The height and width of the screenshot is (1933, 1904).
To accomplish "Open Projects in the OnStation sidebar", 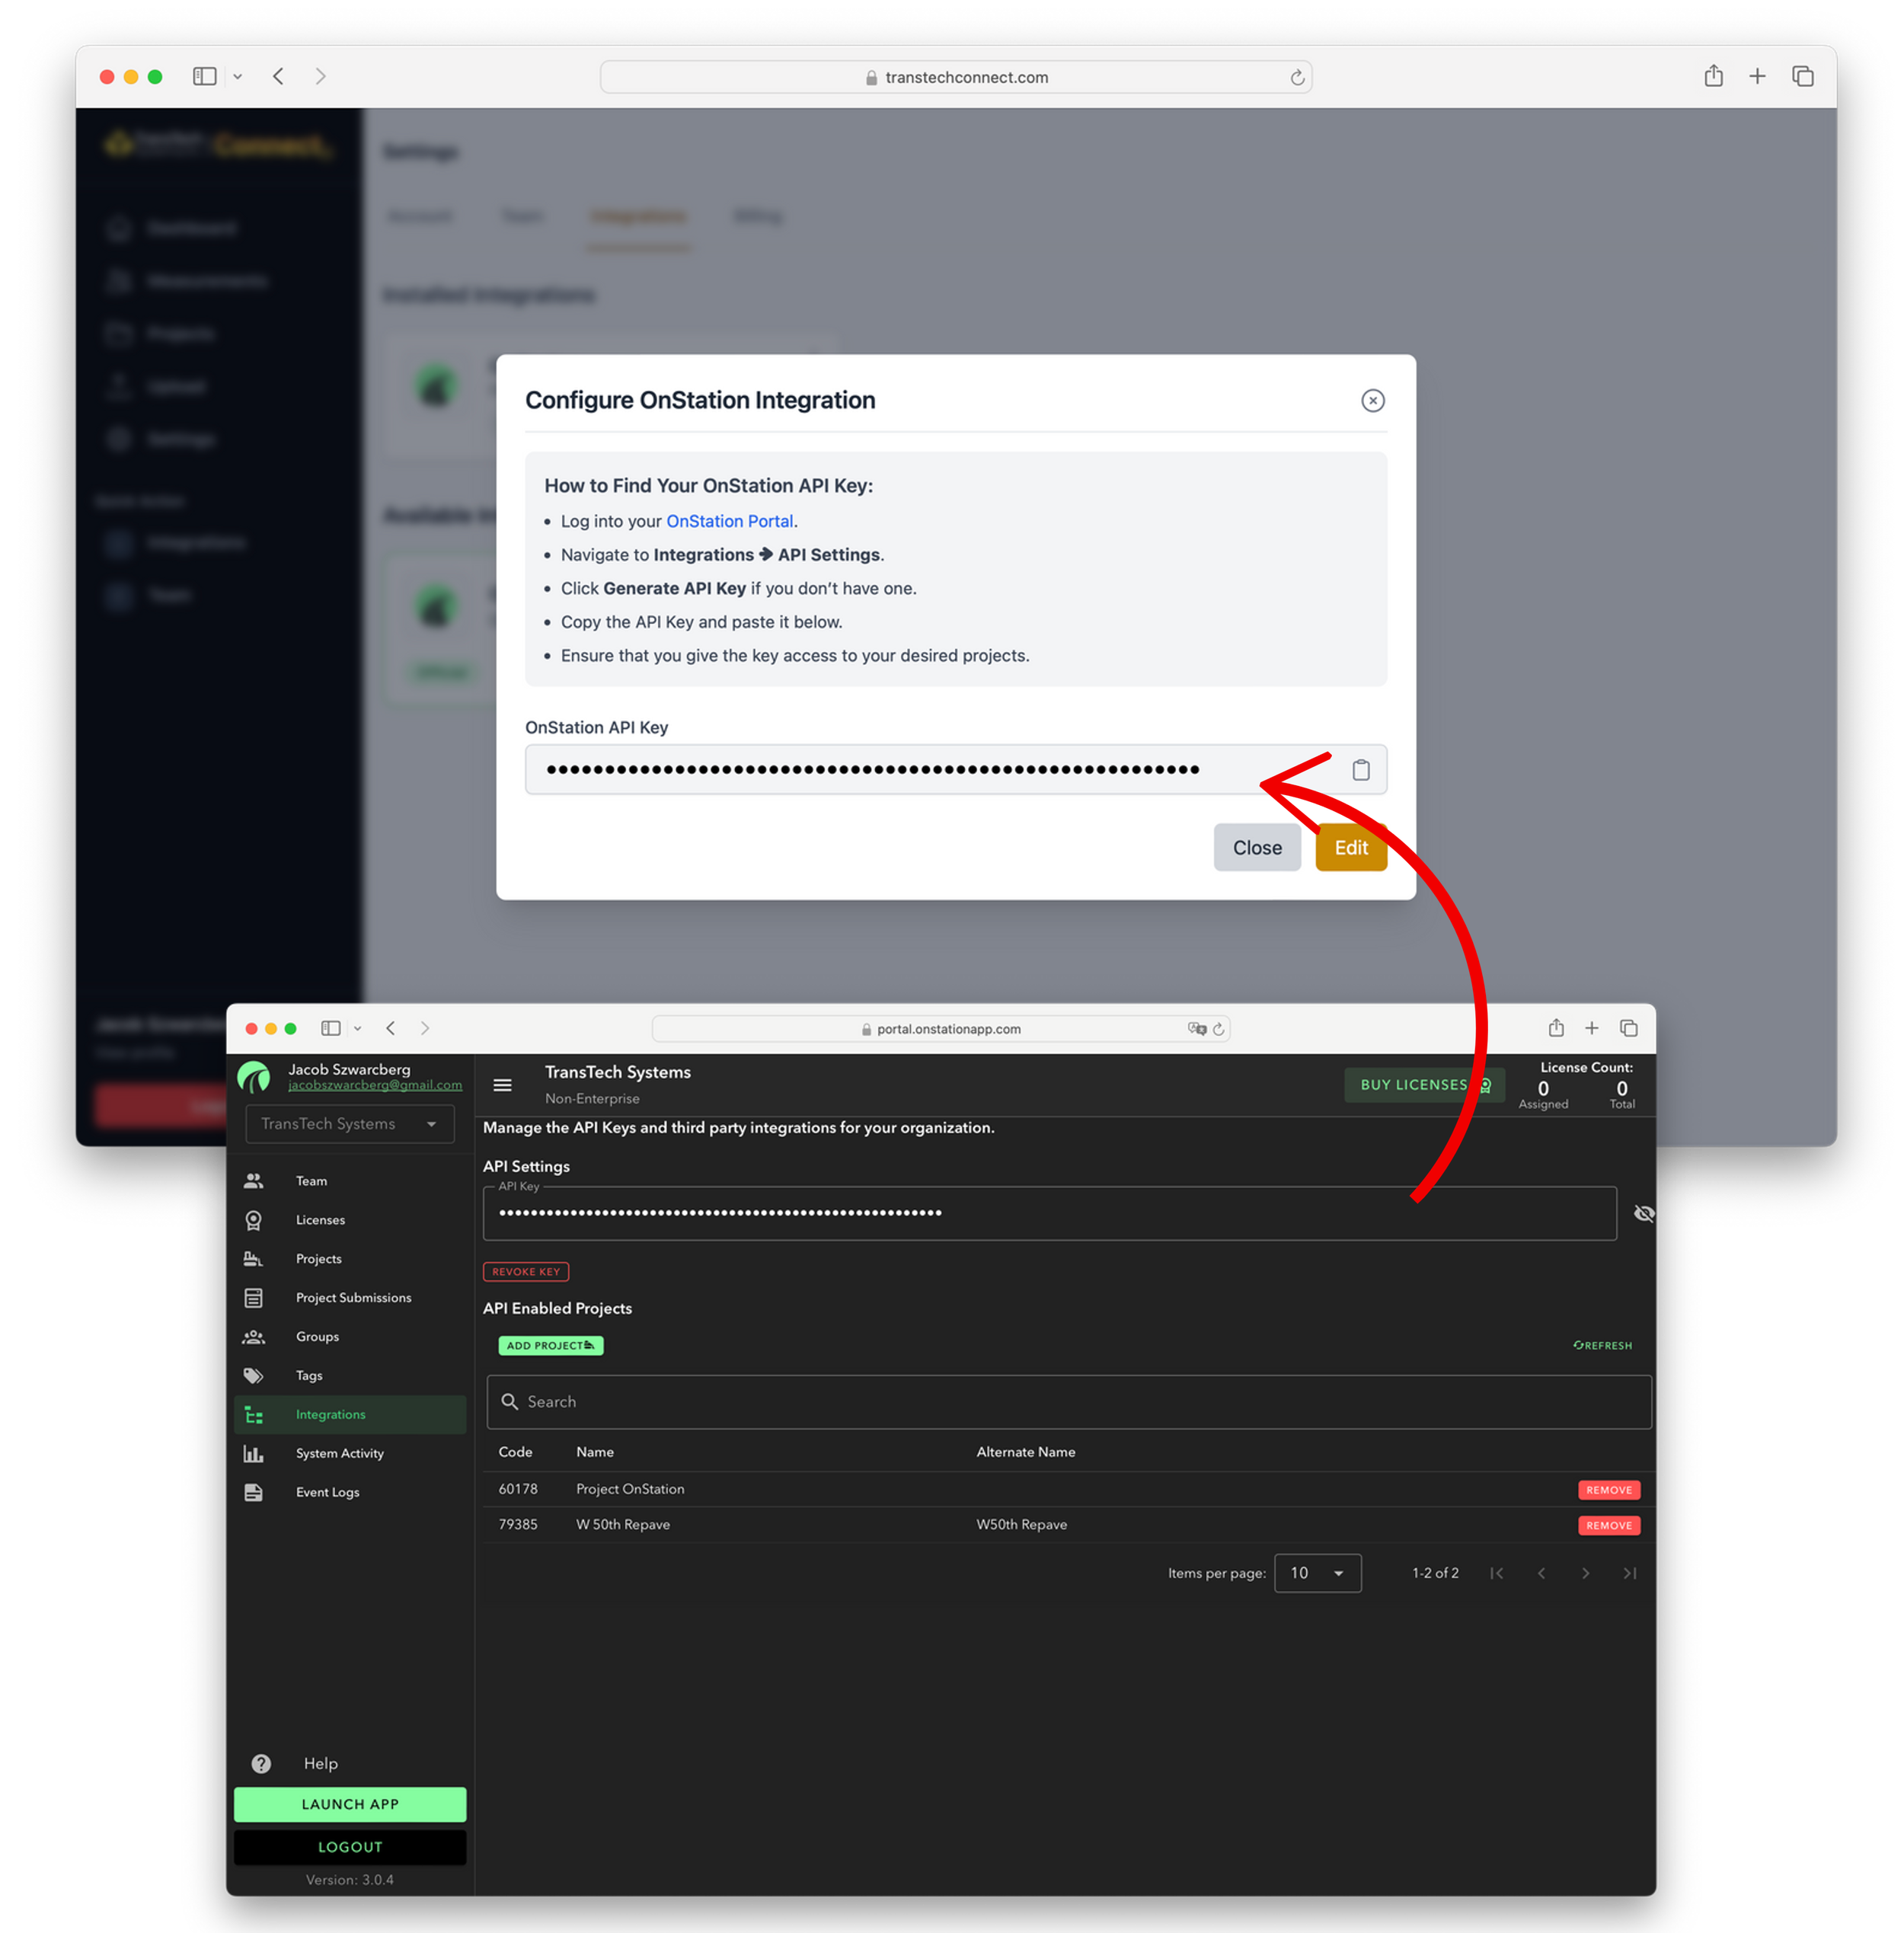I will (x=349, y=1258).
